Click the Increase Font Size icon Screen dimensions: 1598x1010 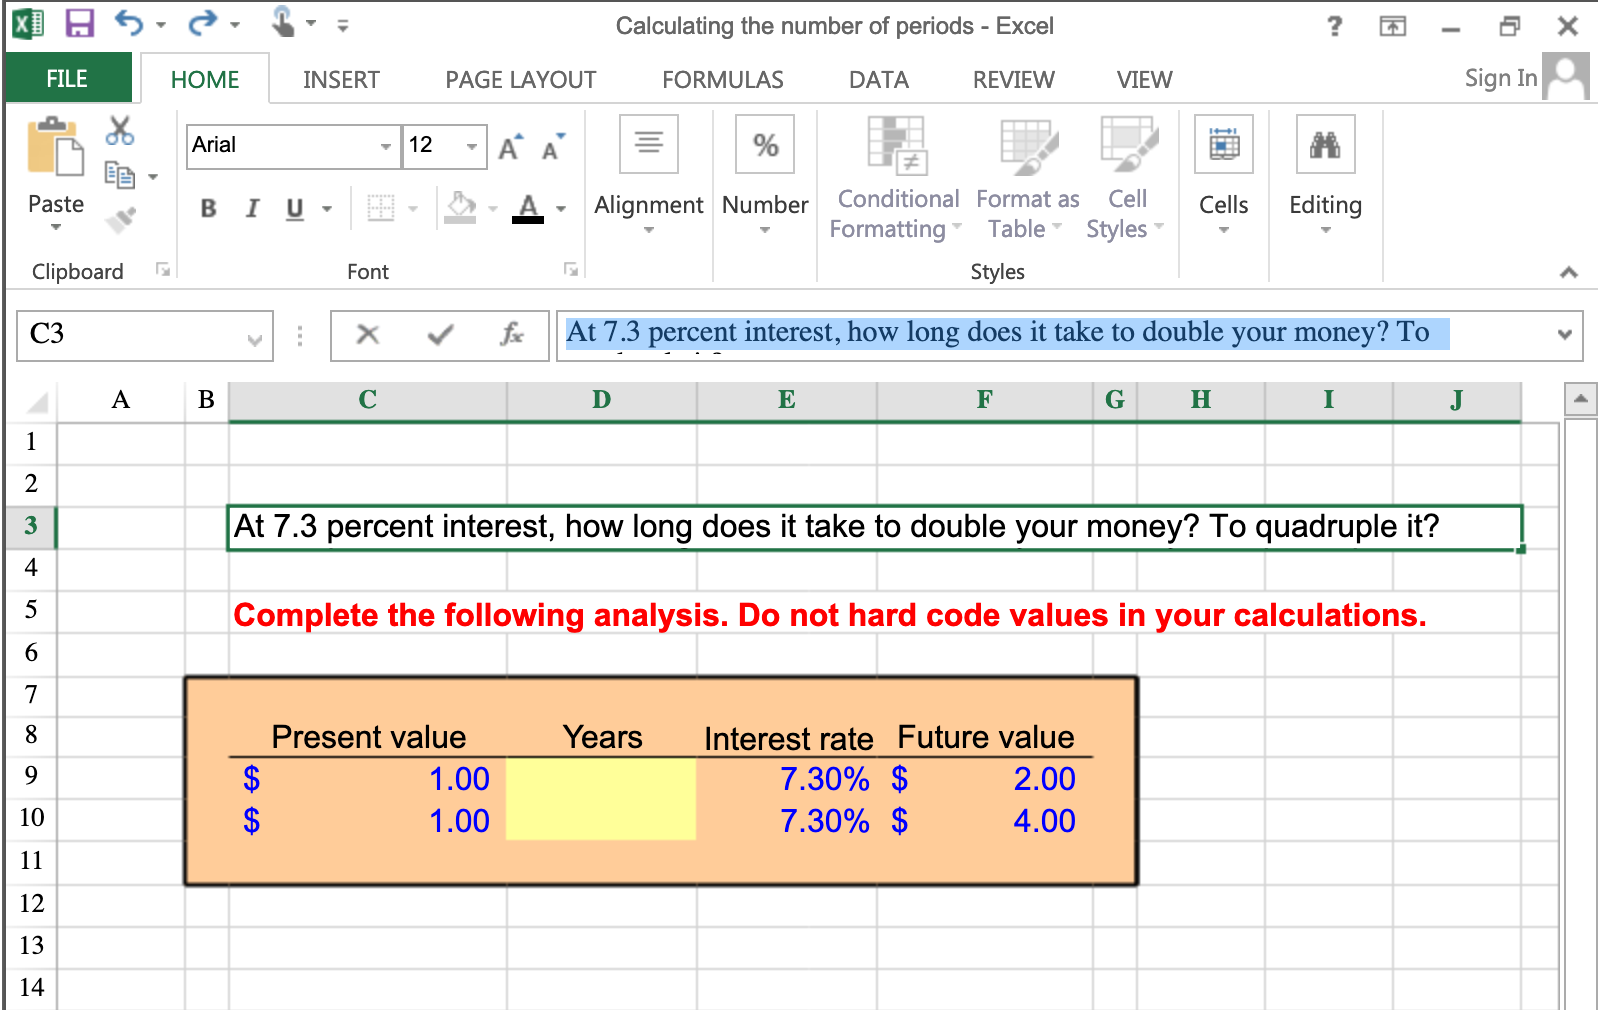tap(510, 147)
